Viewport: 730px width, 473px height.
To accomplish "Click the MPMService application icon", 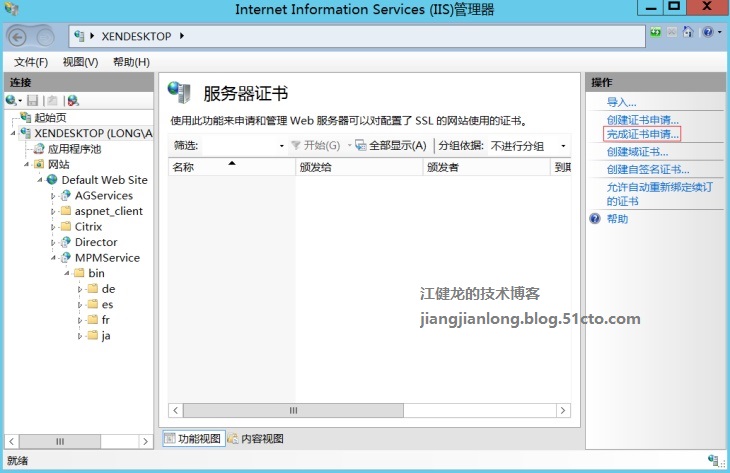I will (66, 257).
